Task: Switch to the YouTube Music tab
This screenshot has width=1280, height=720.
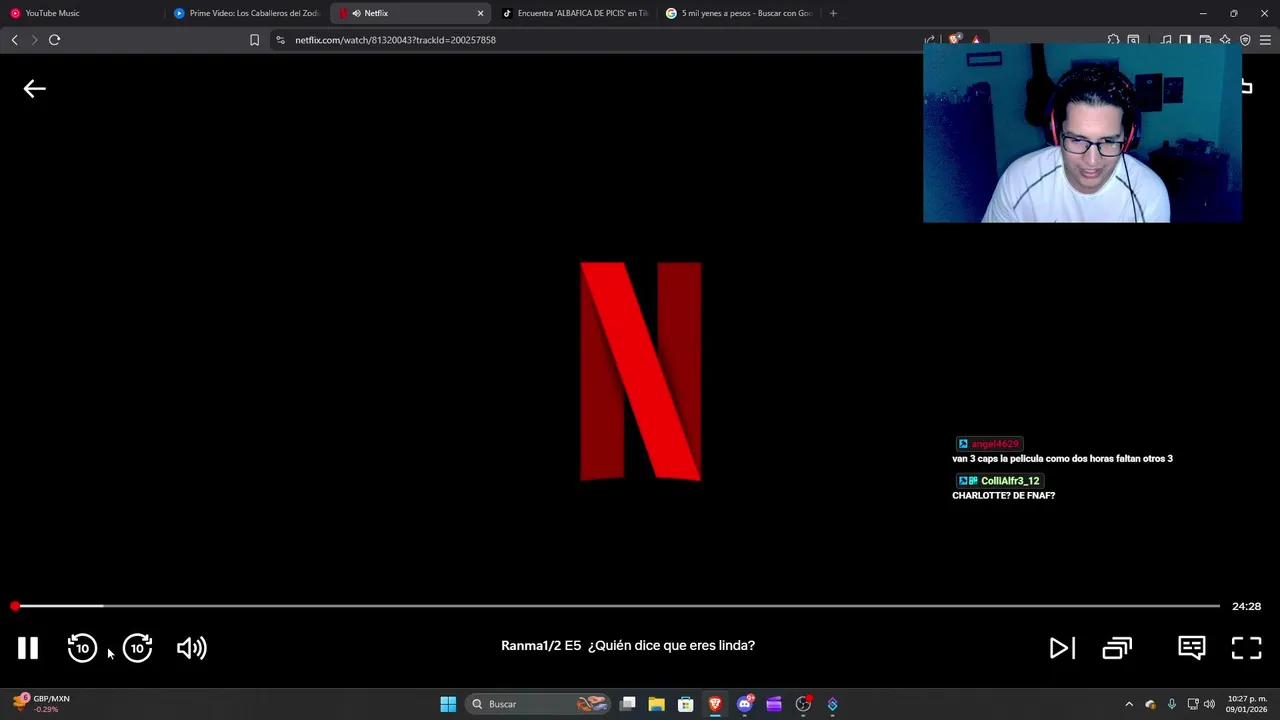Action: pos(83,13)
